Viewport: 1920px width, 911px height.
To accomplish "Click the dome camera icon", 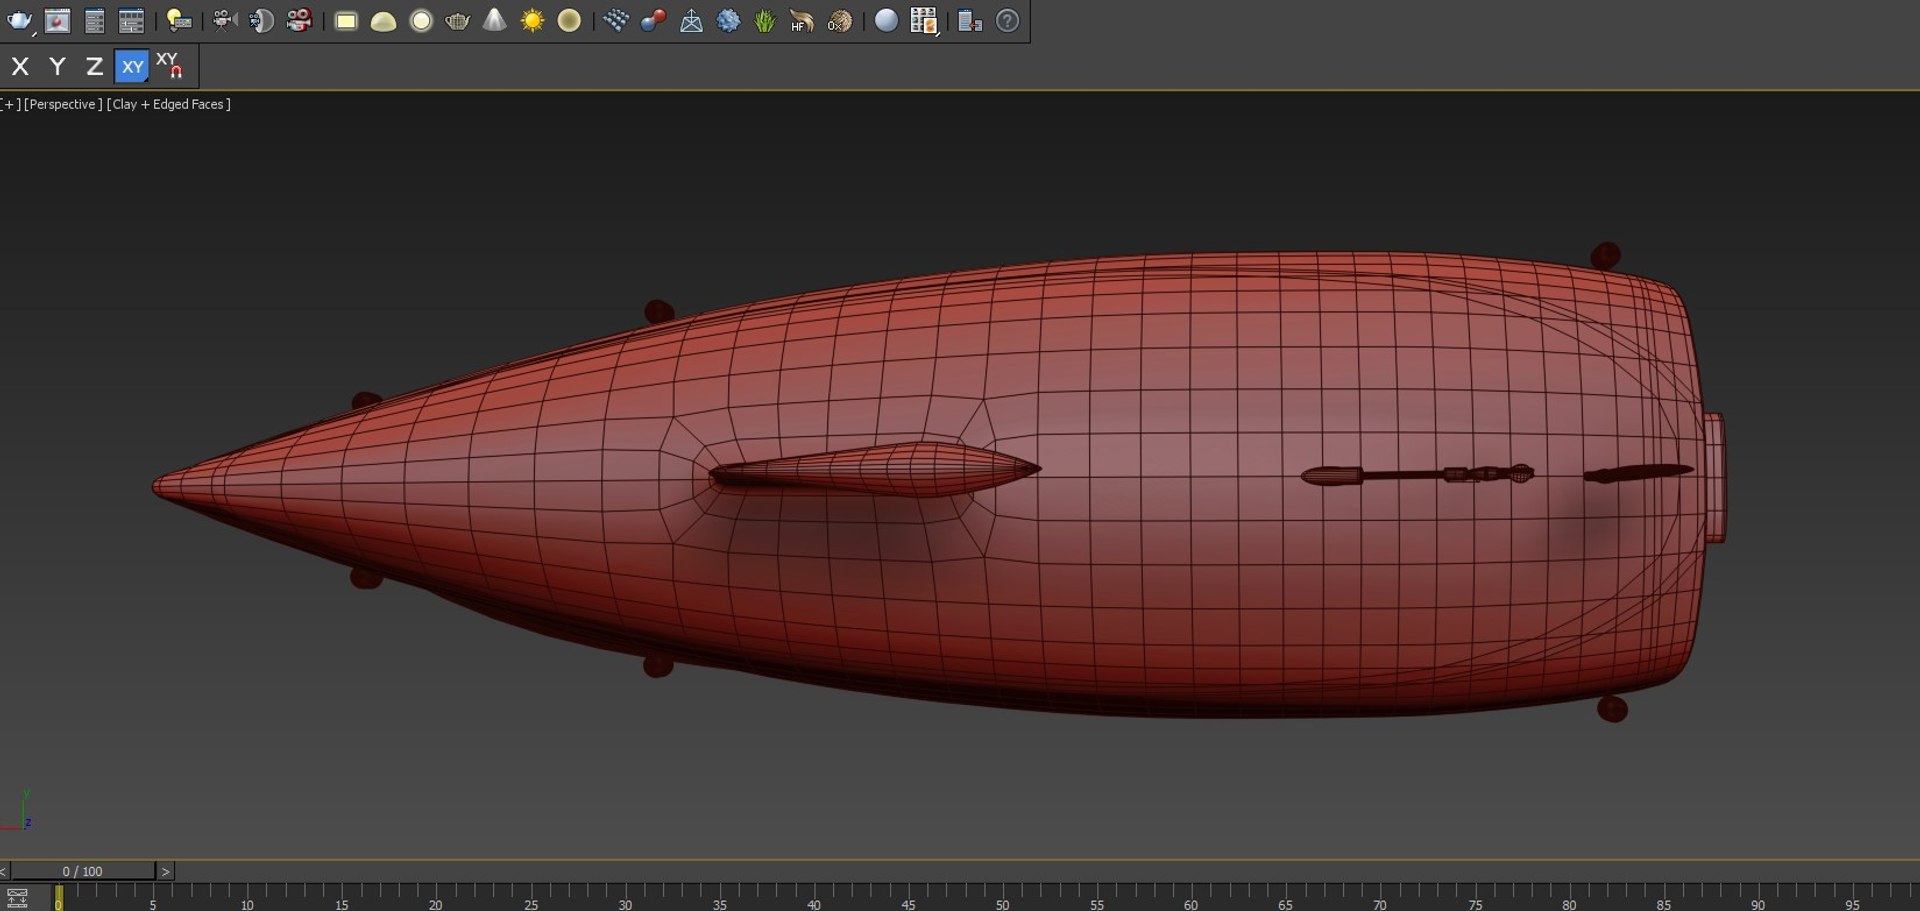I will coord(262,21).
